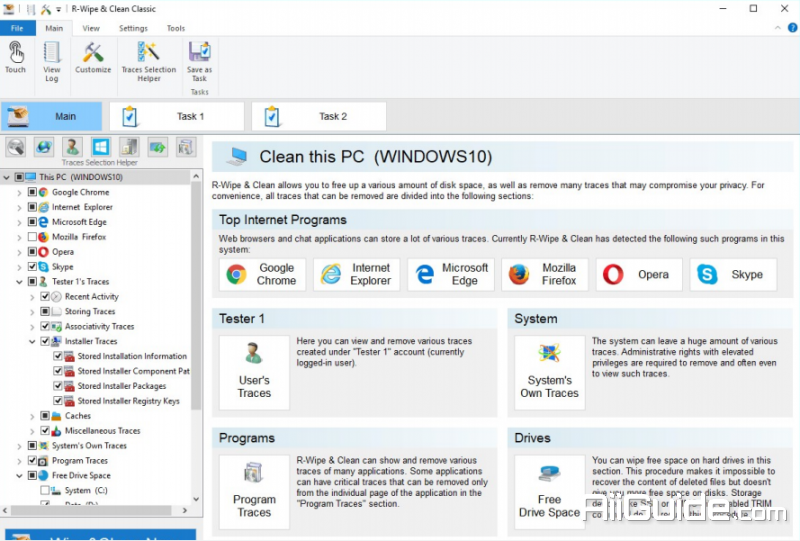Open the Free Drive Space tile
The width and height of the screenshot is (800, 541).
click(549, 492)
